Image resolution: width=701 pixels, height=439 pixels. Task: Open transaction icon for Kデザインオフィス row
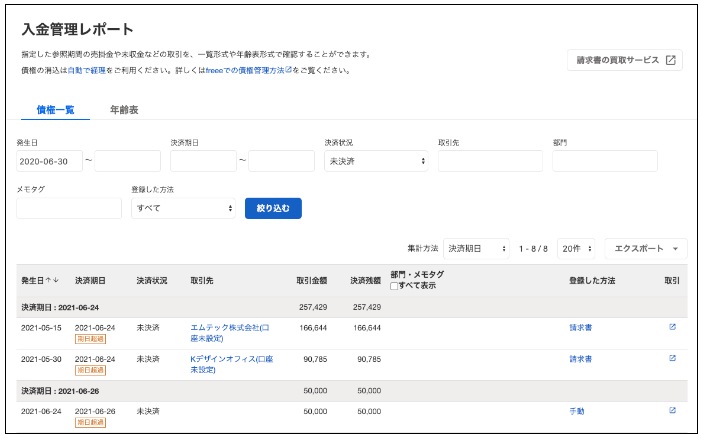[x=672, y=358]
